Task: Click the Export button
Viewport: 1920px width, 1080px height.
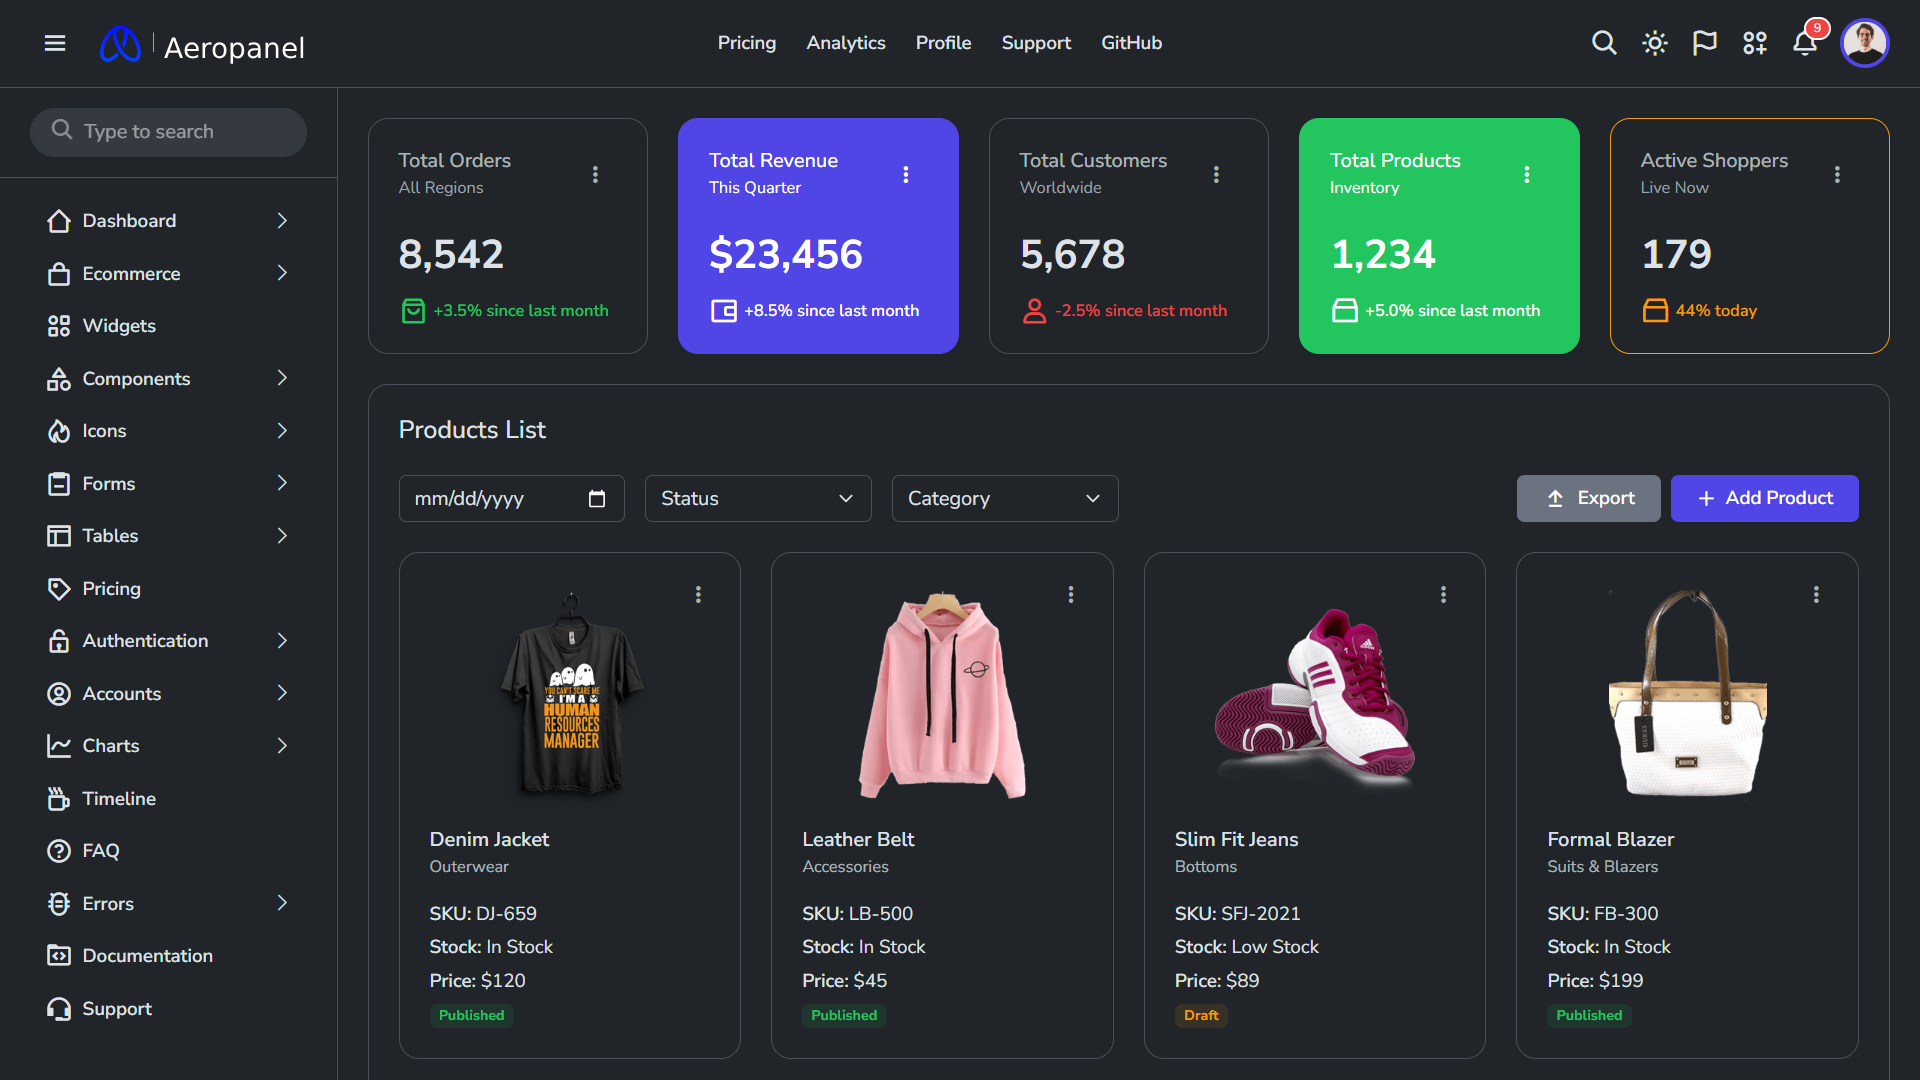Action: click(x=1588, y=498)
